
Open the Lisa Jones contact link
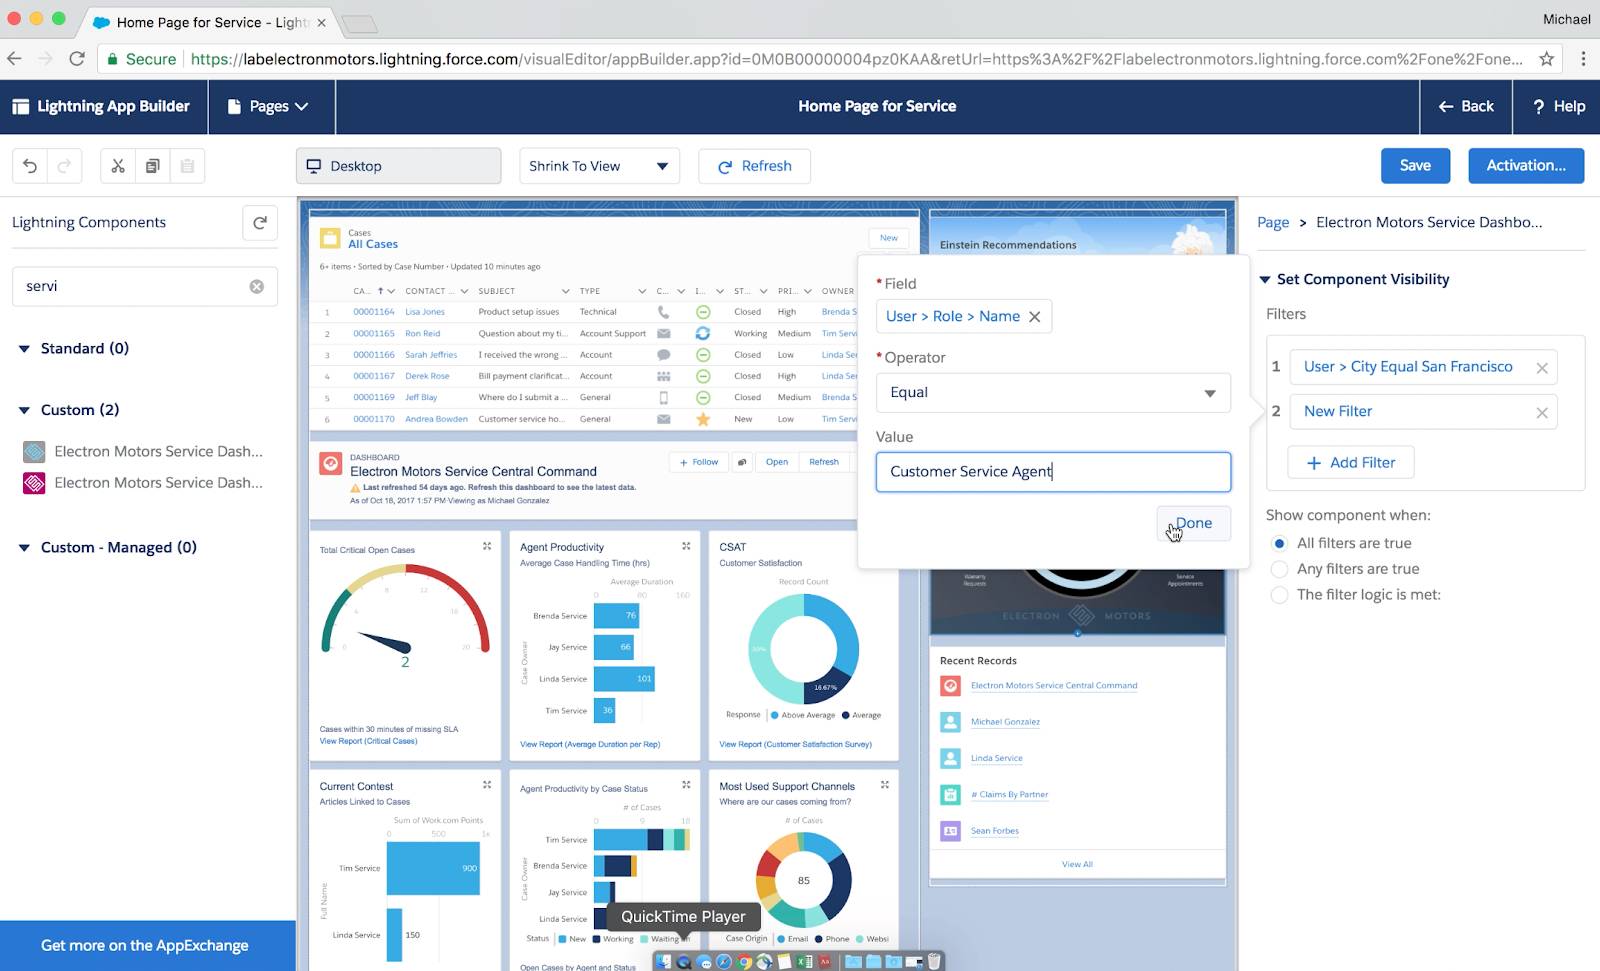[x=425, y=312]
